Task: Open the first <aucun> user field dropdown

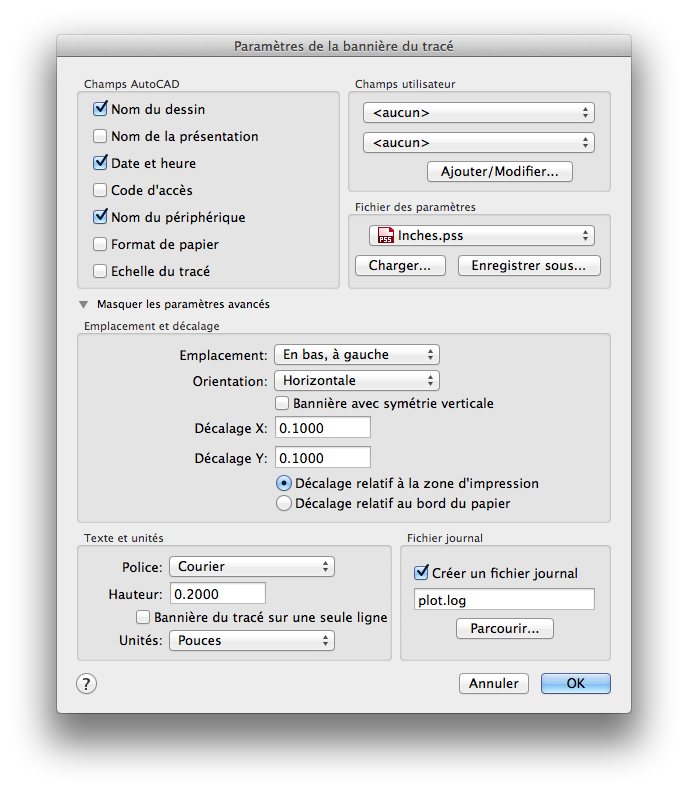Action: pyautogui.click(x=478, y=113)
